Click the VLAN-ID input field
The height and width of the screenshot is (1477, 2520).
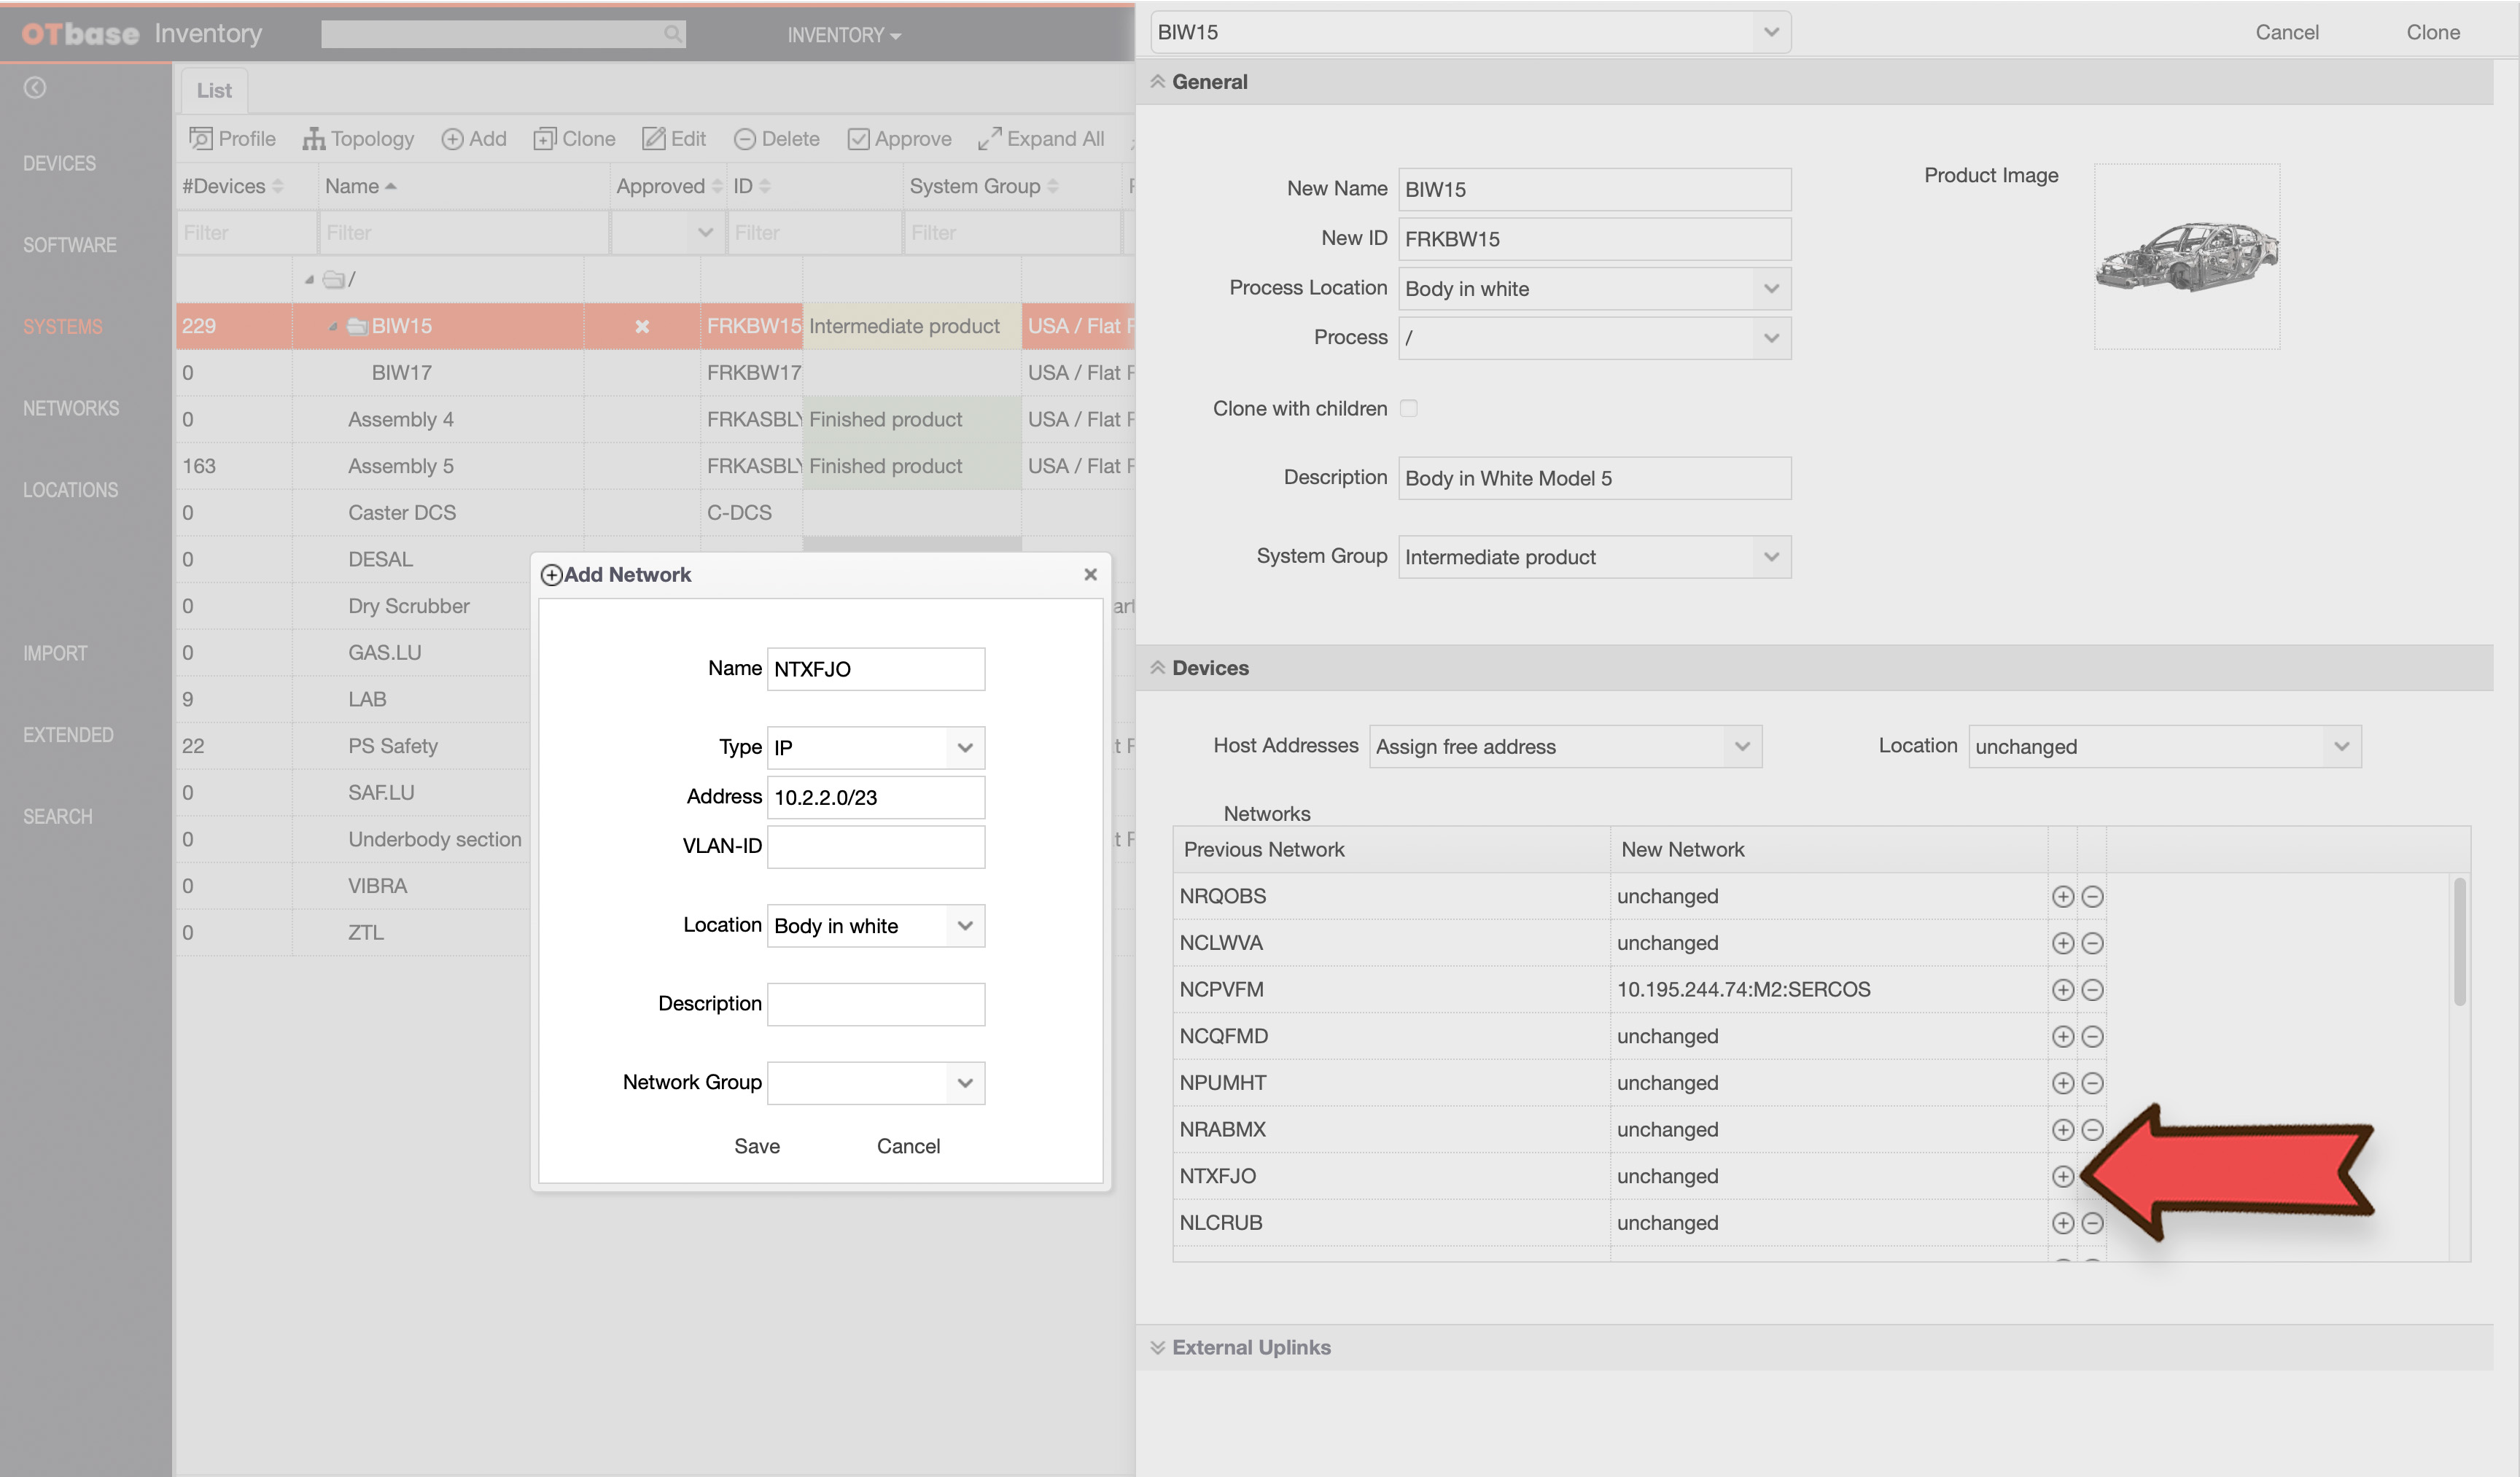point(875,846)
